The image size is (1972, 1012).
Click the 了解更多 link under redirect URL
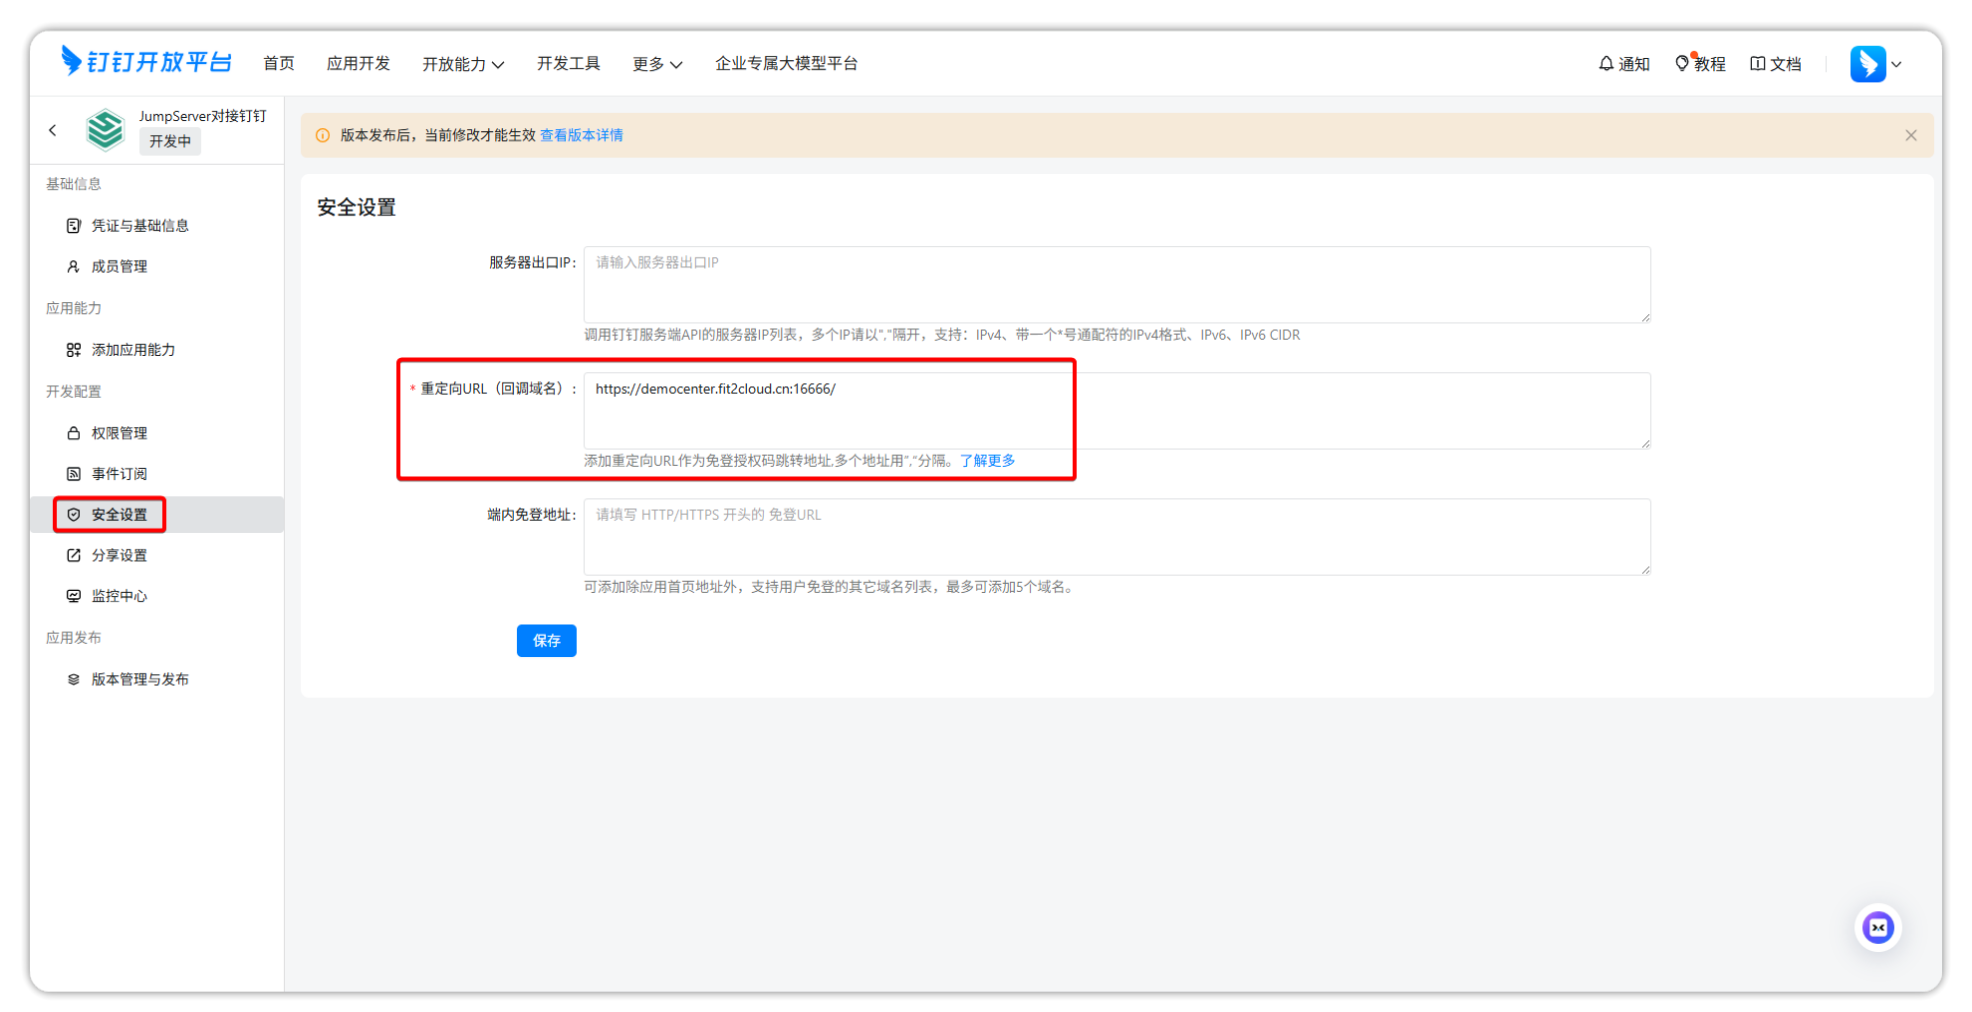coord(987,461)
